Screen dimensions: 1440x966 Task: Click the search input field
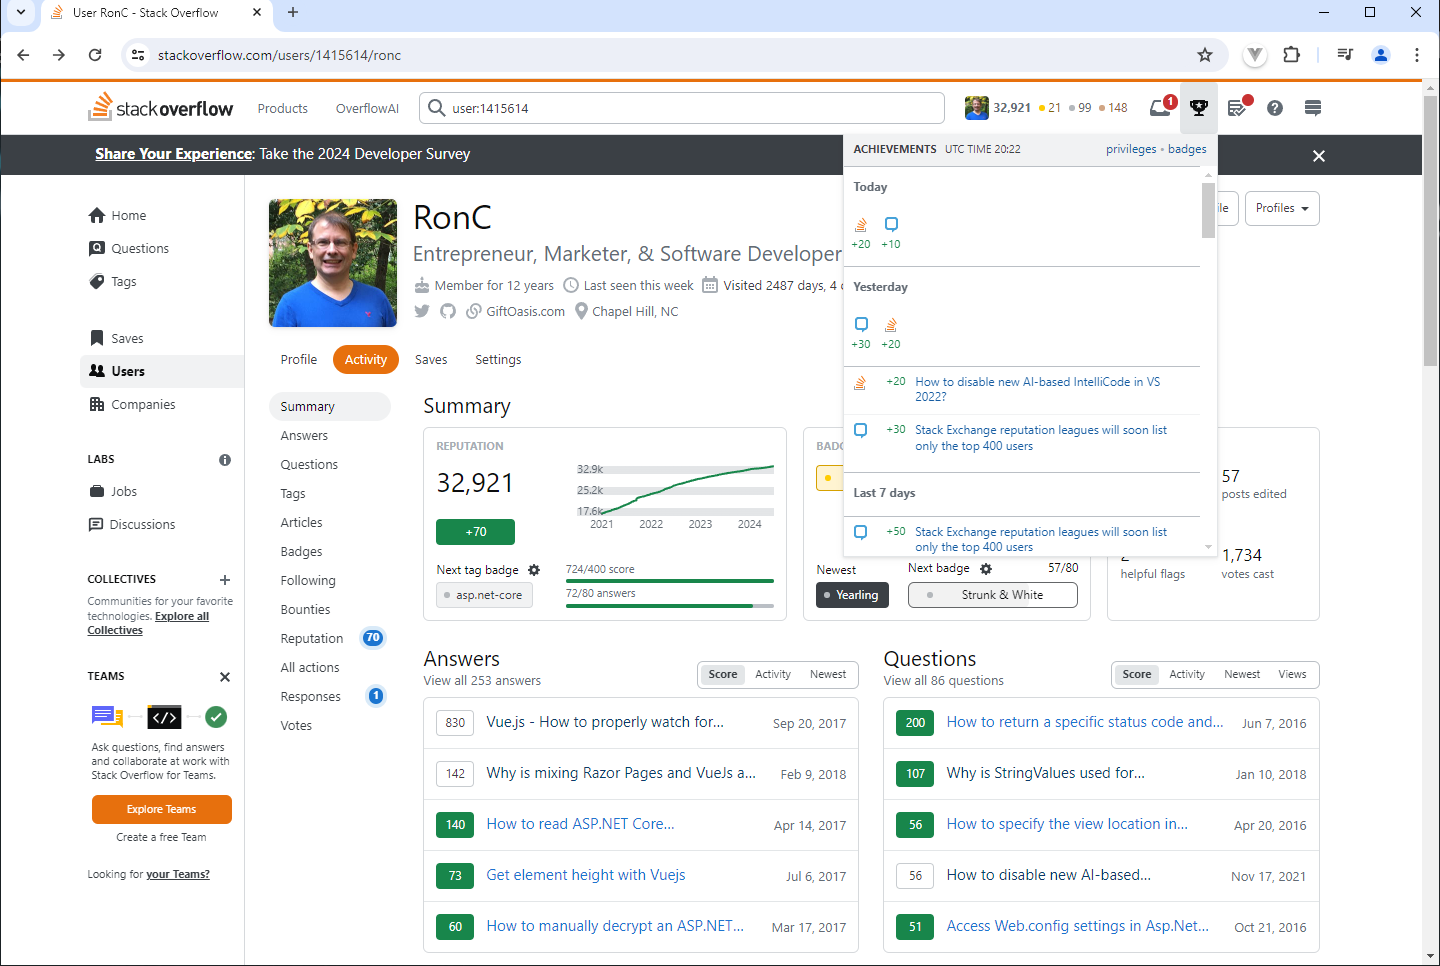pyautogui.click(x=682, y=108)
